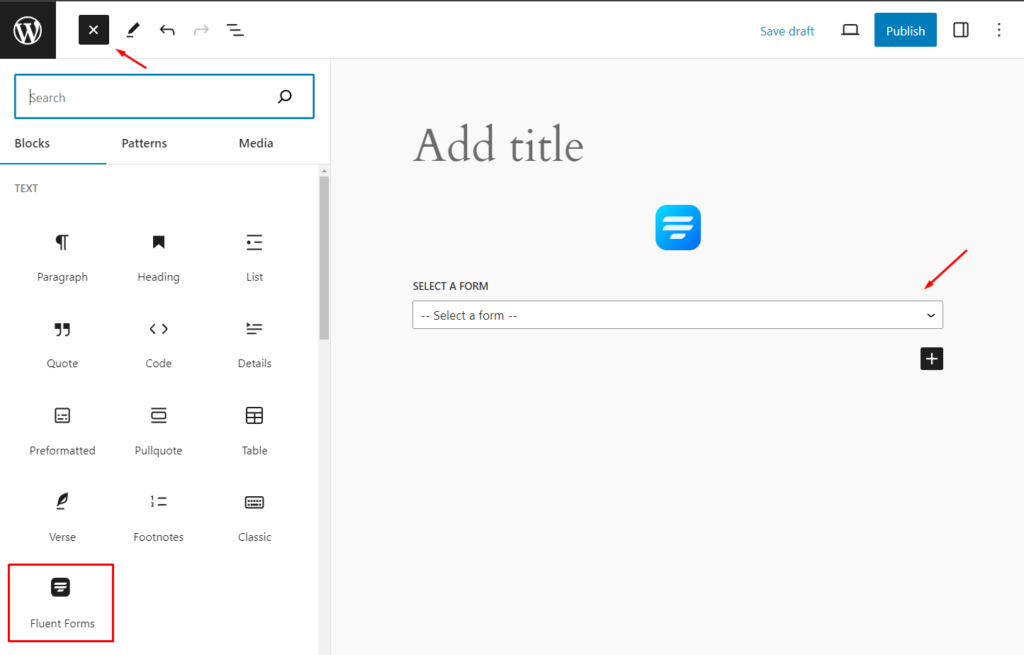Focus the block Search field

click(164, 97)
